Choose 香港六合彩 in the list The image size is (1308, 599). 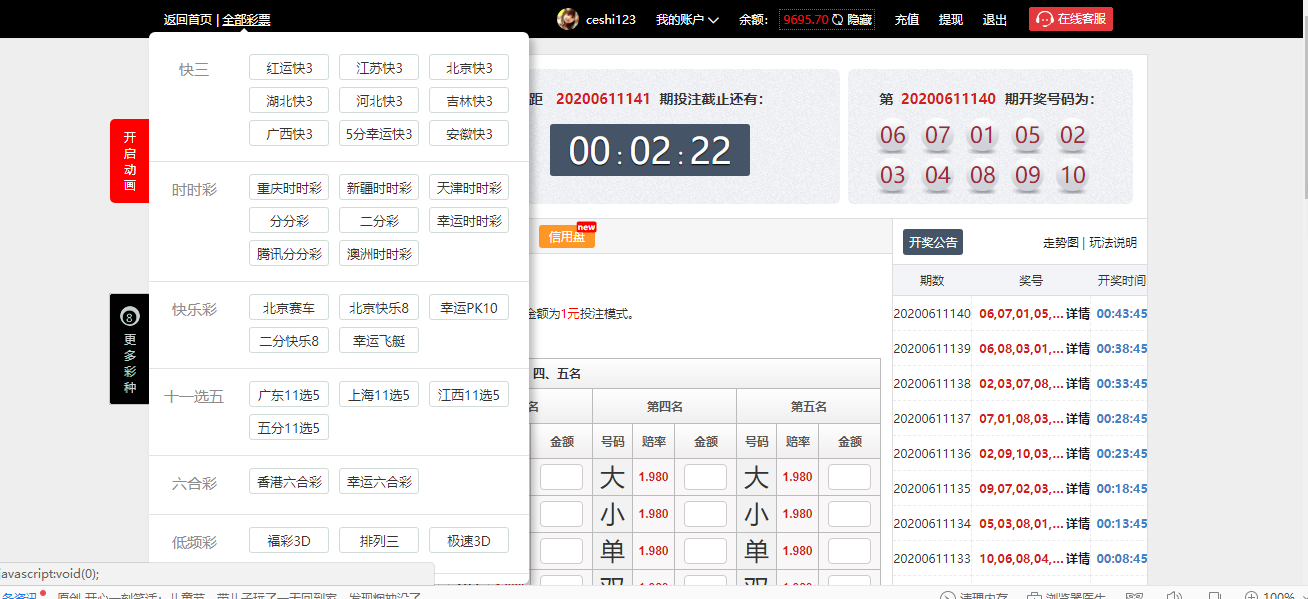pos(289,482)
